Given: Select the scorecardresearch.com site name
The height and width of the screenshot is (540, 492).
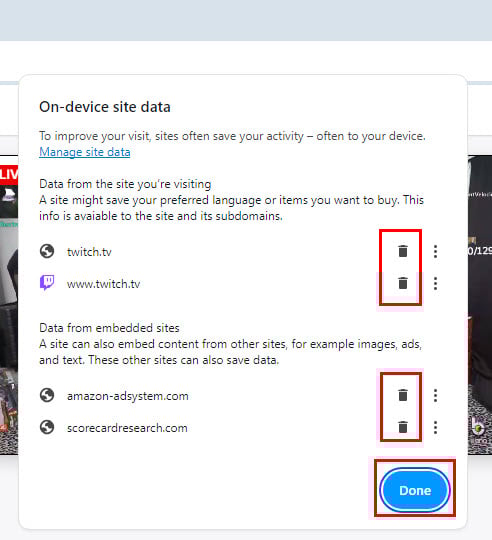Looking at the screenshot, I should pyautogui.click(x=127, y=428).
